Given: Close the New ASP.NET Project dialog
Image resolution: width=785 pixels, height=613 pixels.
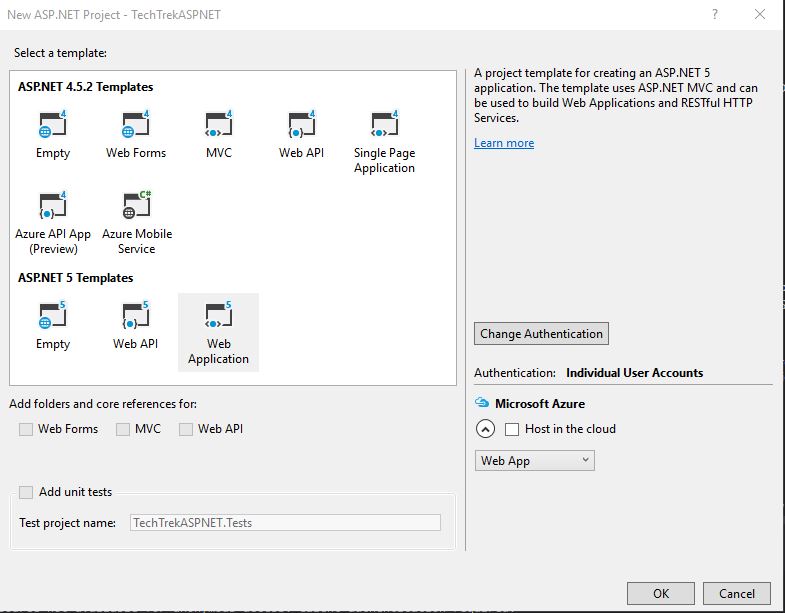Looking at the screenshot, I should [x=760, y=14].
